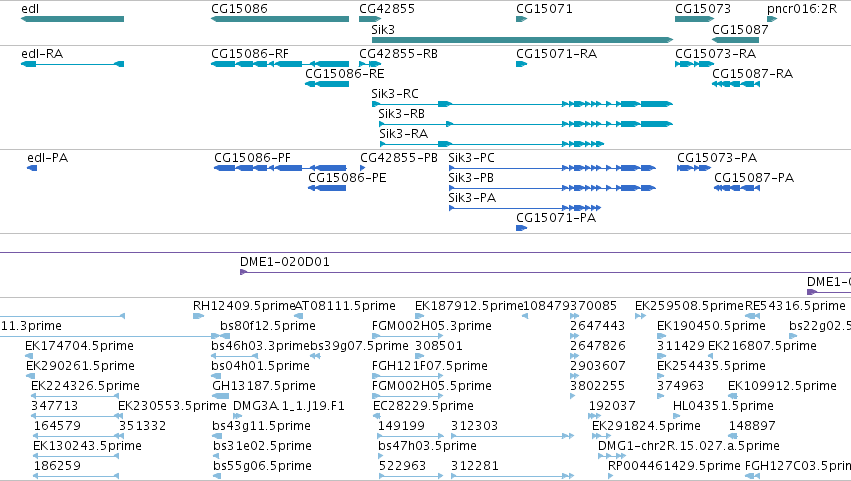Select the FGH121F07.5prime EST label
Image resolution: width=851 pixels, height=481 pixels.
click(x=429, y=366)
